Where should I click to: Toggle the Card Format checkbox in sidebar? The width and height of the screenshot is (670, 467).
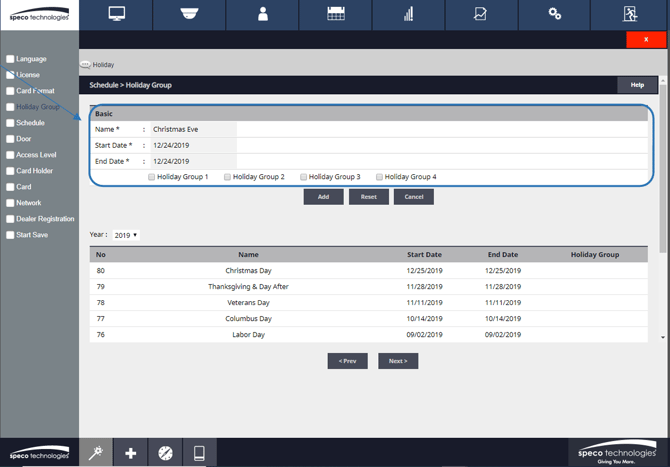10,91
